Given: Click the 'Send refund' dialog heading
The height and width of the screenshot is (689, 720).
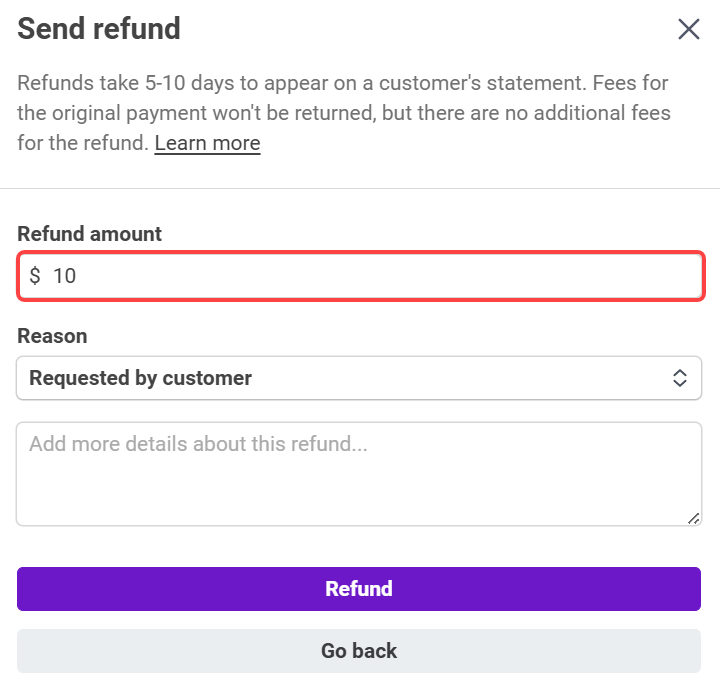Looking at the screenshot, I should pos(99,29).
